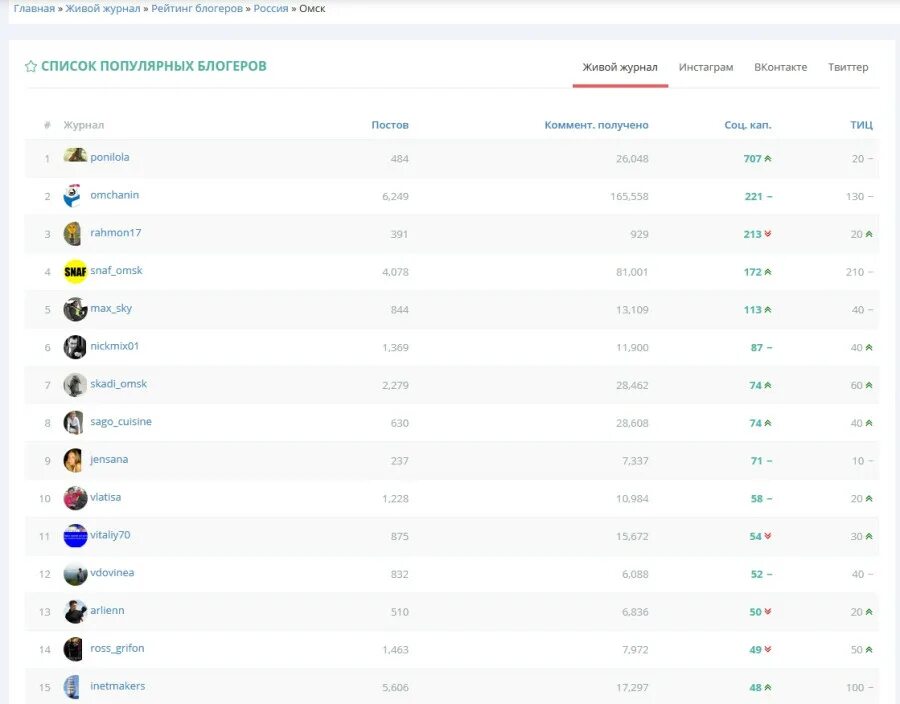900x704 pixels.
Task: Open the ВКонтакте tab
Action: [781, 67]
